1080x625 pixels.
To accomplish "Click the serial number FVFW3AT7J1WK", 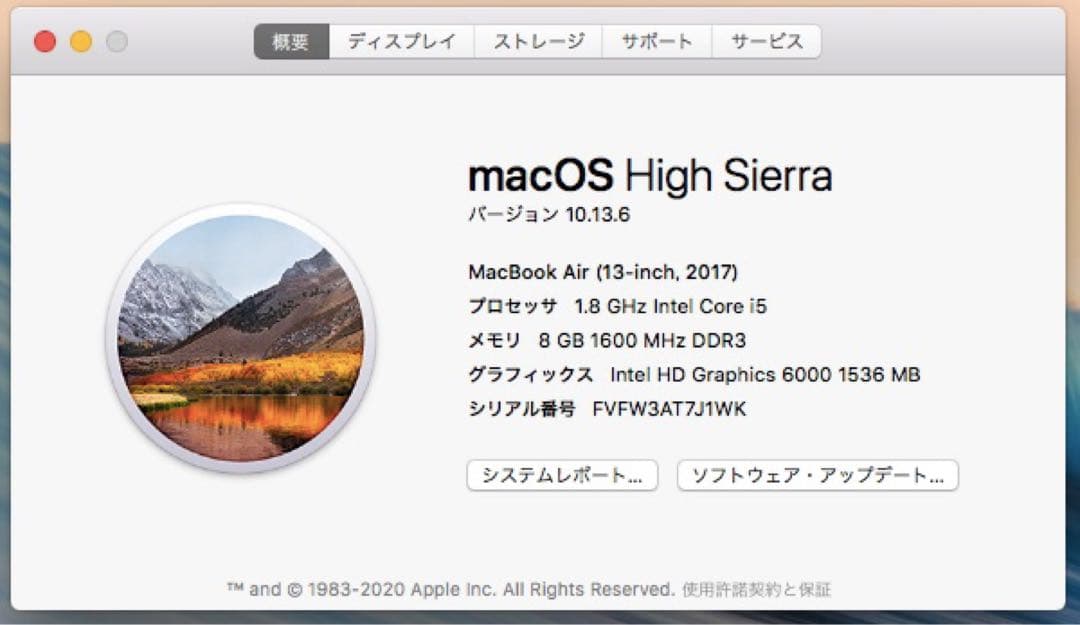I will [669, 409].
